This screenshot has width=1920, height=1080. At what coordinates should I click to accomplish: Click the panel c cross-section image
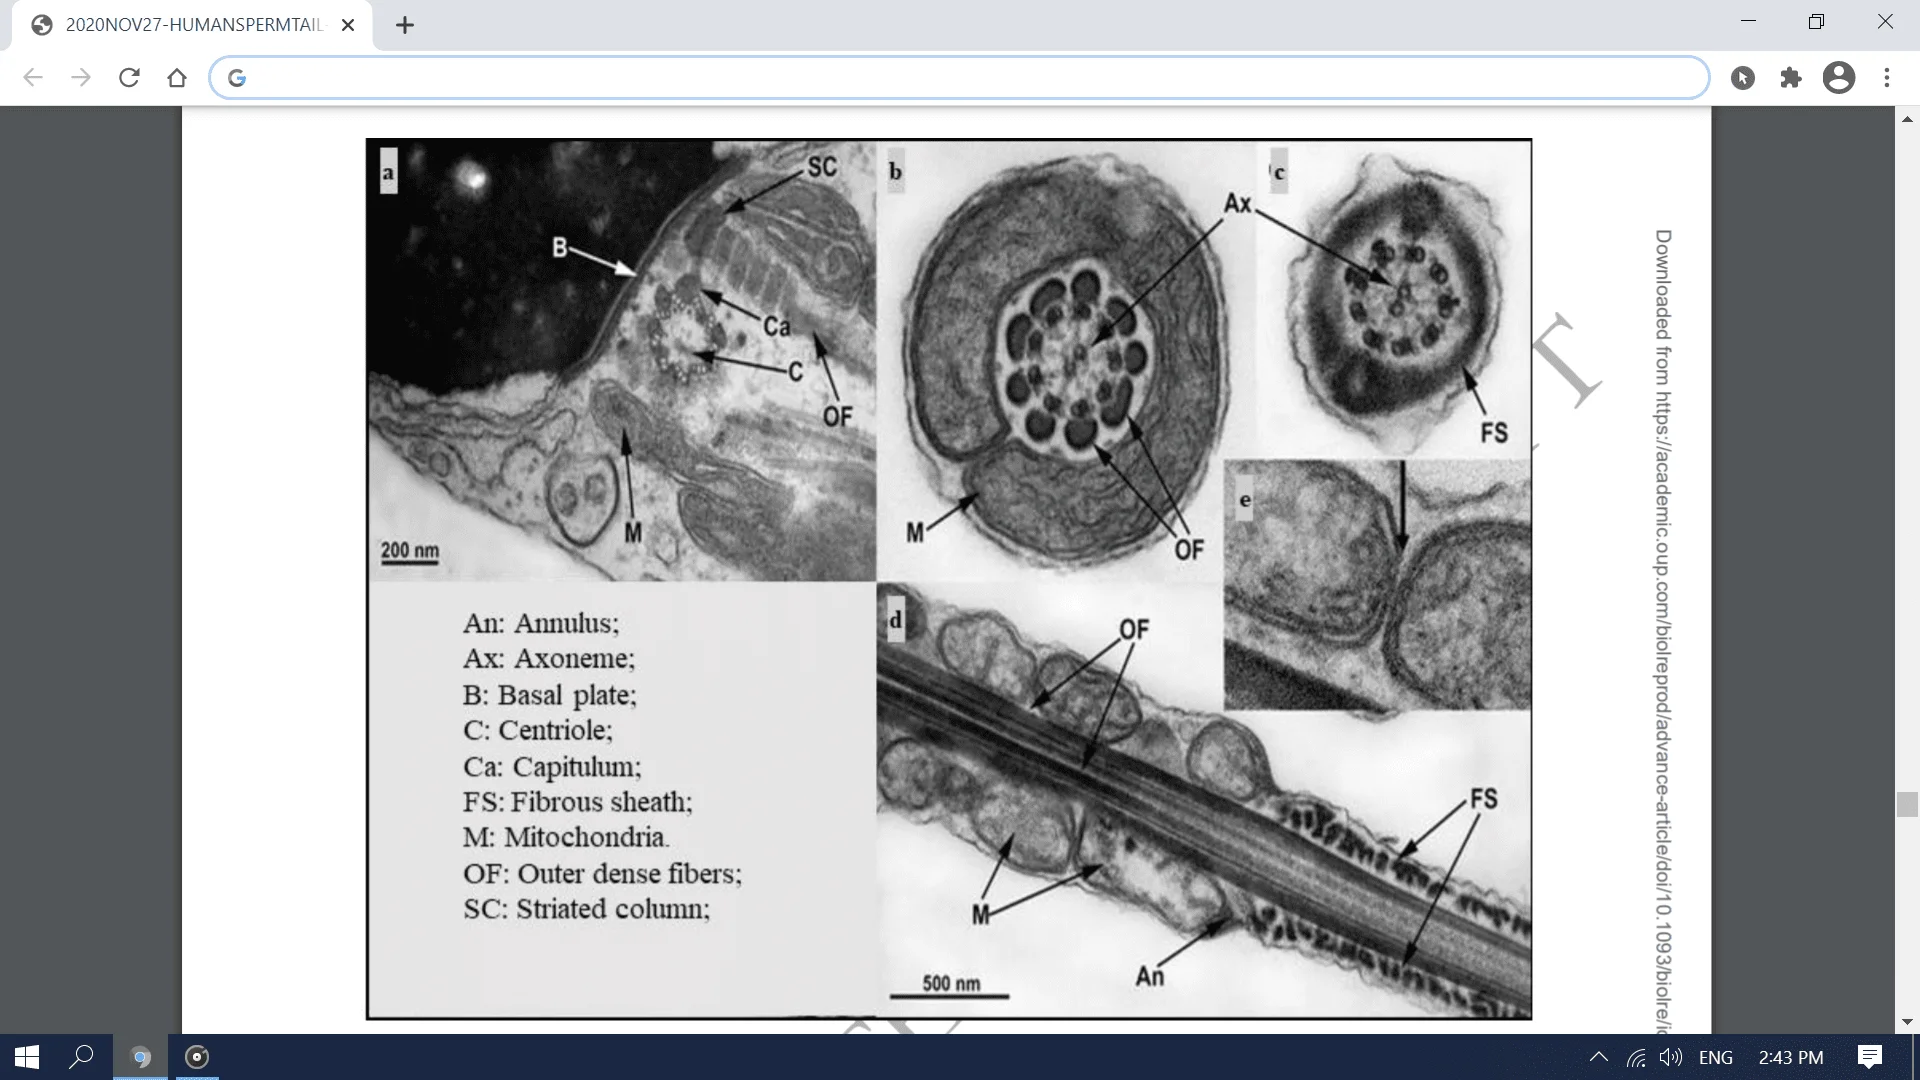(x=1394, y=299)
